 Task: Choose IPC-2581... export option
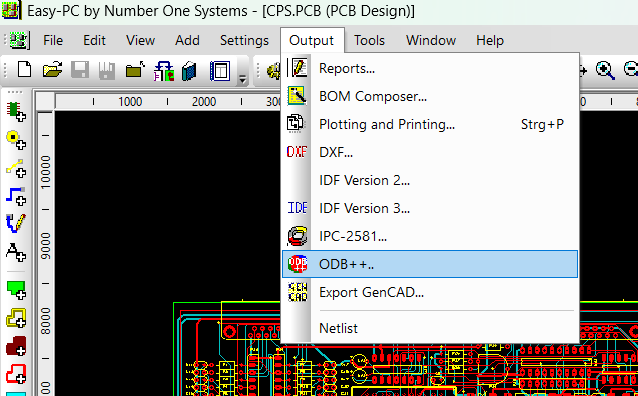(430, 236)
